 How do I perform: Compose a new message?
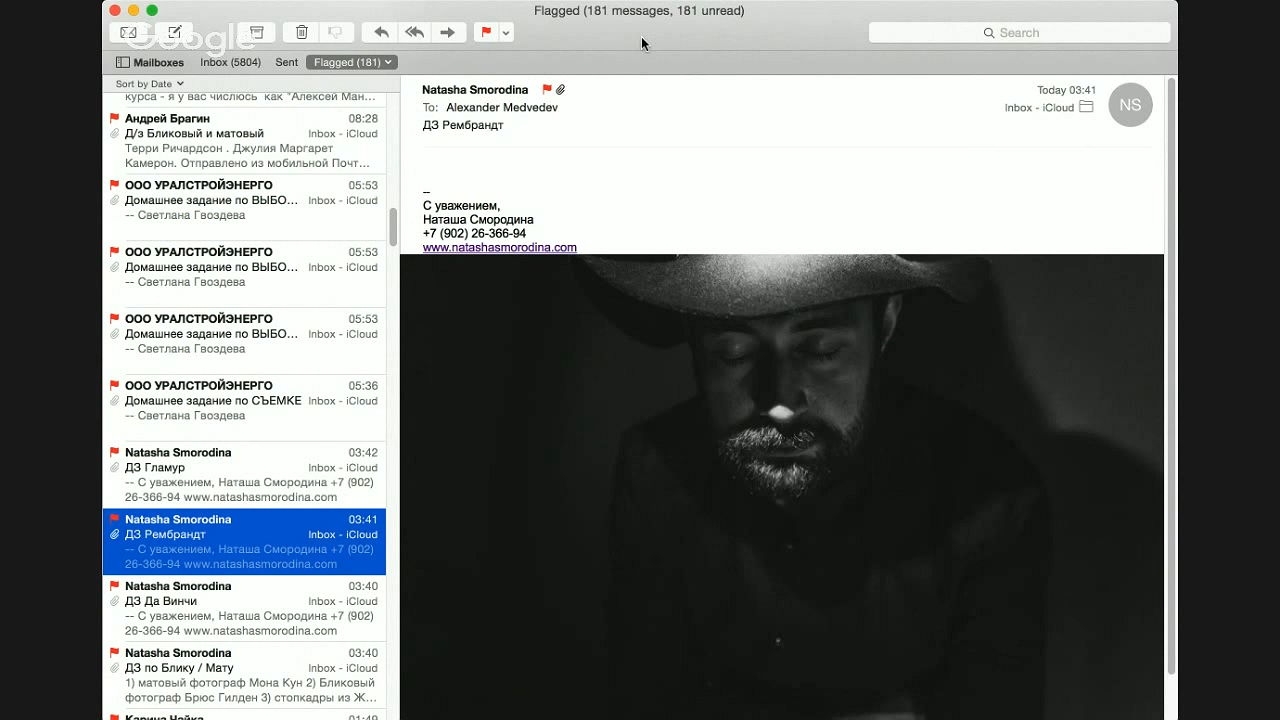point(175,33)
